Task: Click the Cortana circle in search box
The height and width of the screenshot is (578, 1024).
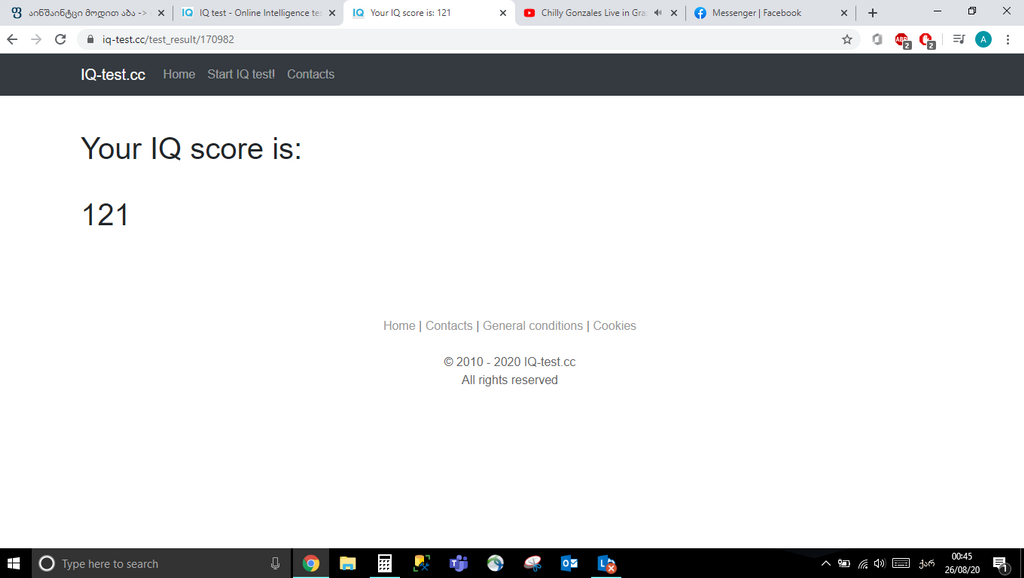Action: [46, 563]
